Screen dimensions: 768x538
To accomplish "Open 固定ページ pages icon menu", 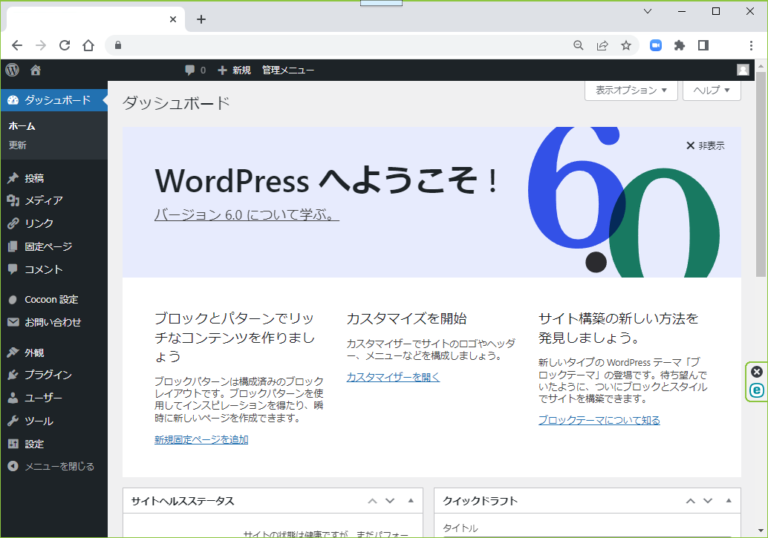I will point(13,246).
